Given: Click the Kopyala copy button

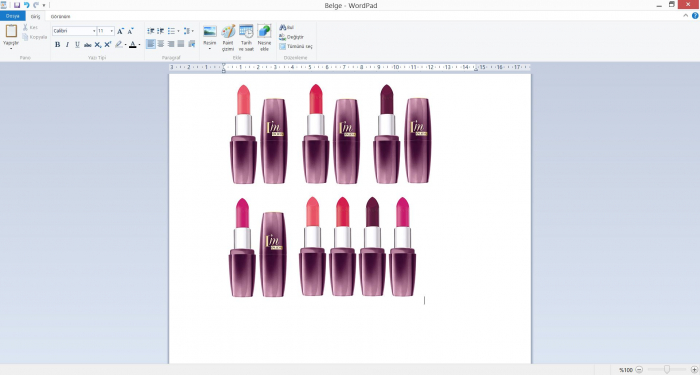Looking at the screenshot, I should click(35, 37).
